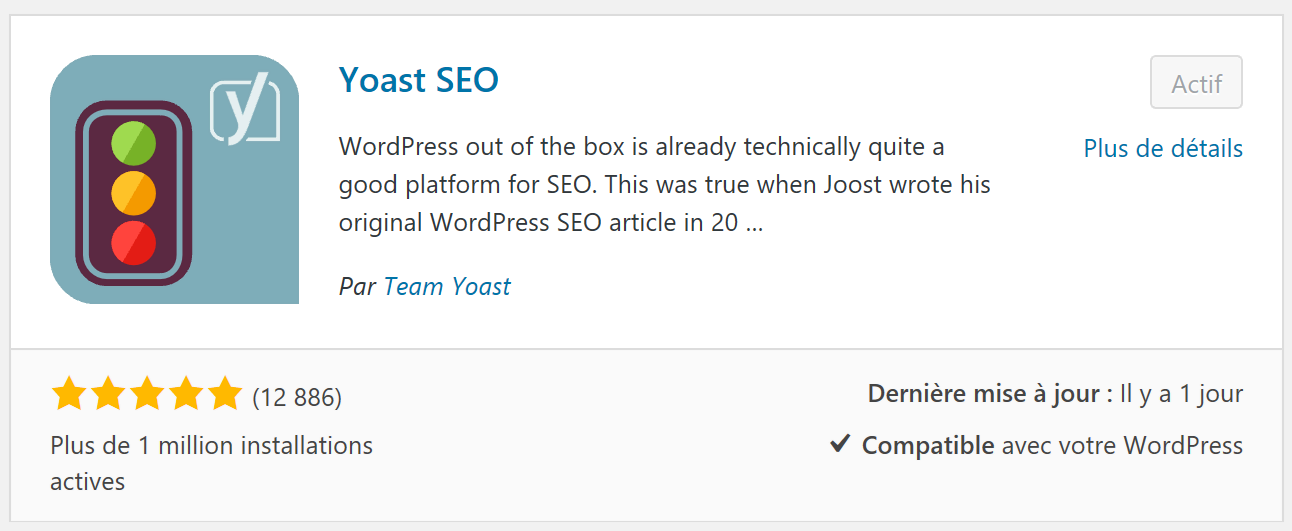
Task: Click the plugin description text
Action: click(x=664, y=185)
